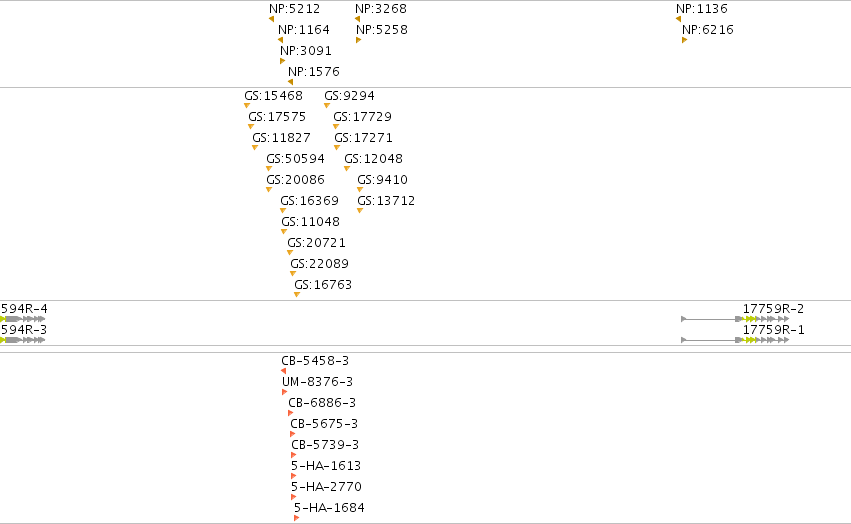The image size is (851, 524).
Task: Click the 594R-3 transcript exon glyph
Action: coord(23,340)
